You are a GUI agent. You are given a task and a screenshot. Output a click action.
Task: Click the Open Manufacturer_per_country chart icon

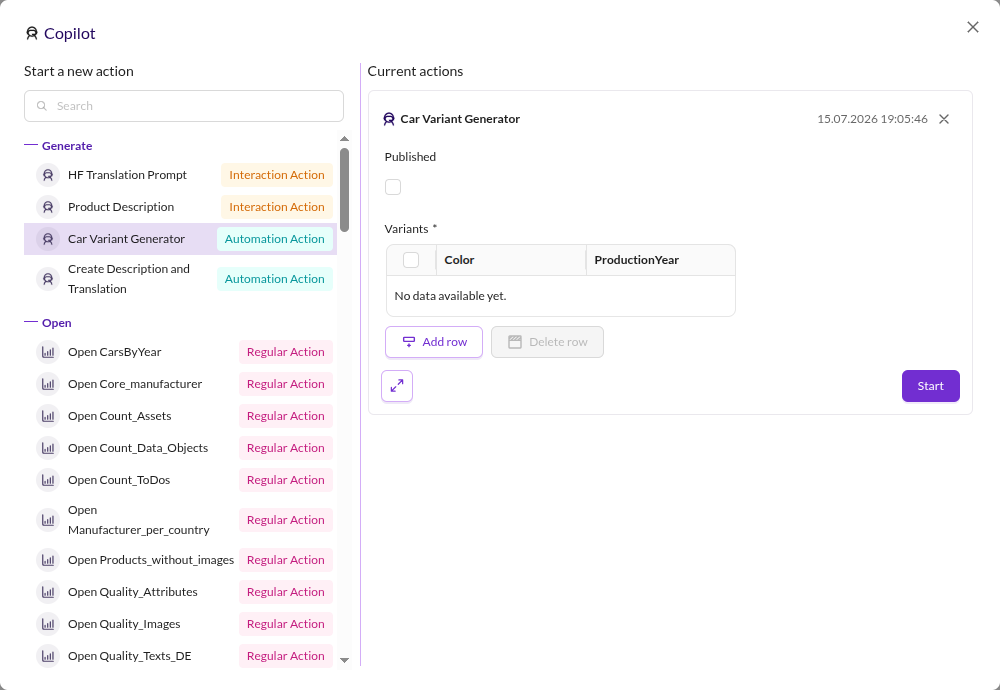(x=48, y=520)
